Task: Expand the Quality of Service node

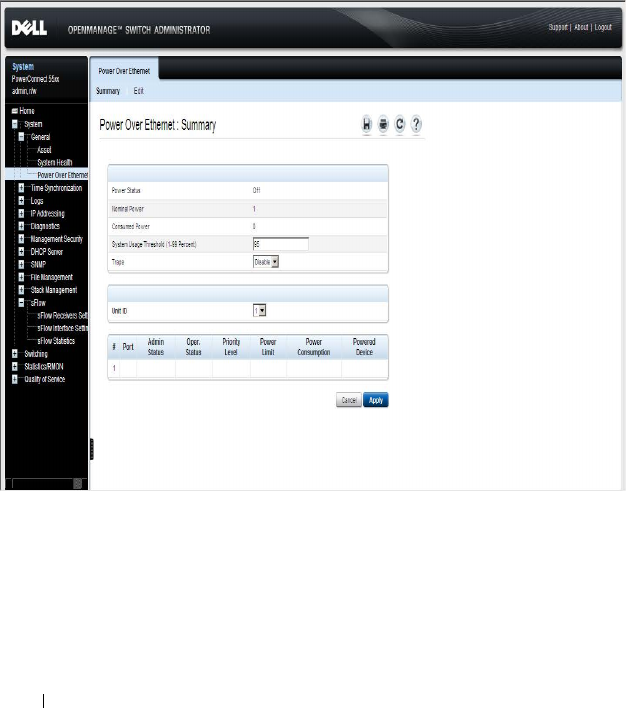Action: 15,379
